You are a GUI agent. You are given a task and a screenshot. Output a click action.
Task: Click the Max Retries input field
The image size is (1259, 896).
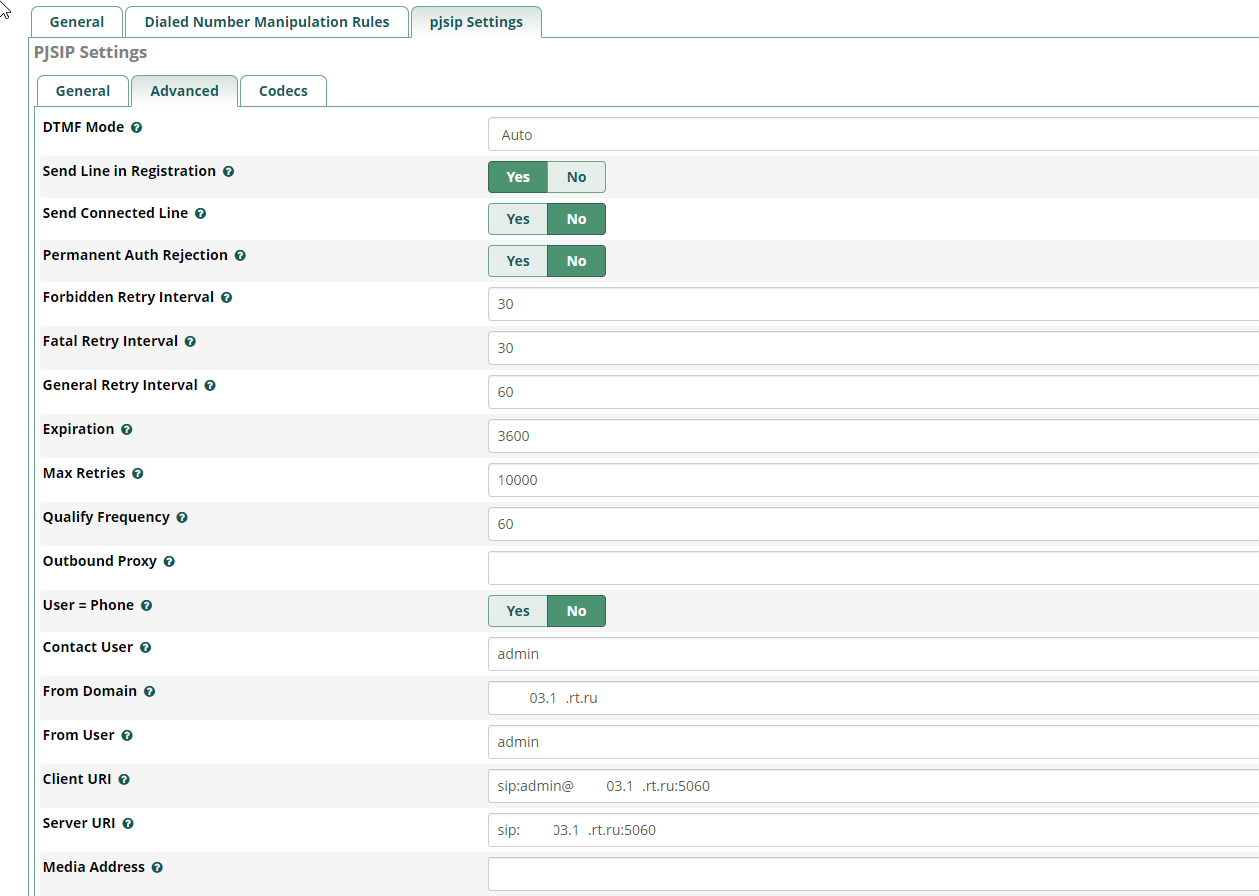tap(870, 480)
